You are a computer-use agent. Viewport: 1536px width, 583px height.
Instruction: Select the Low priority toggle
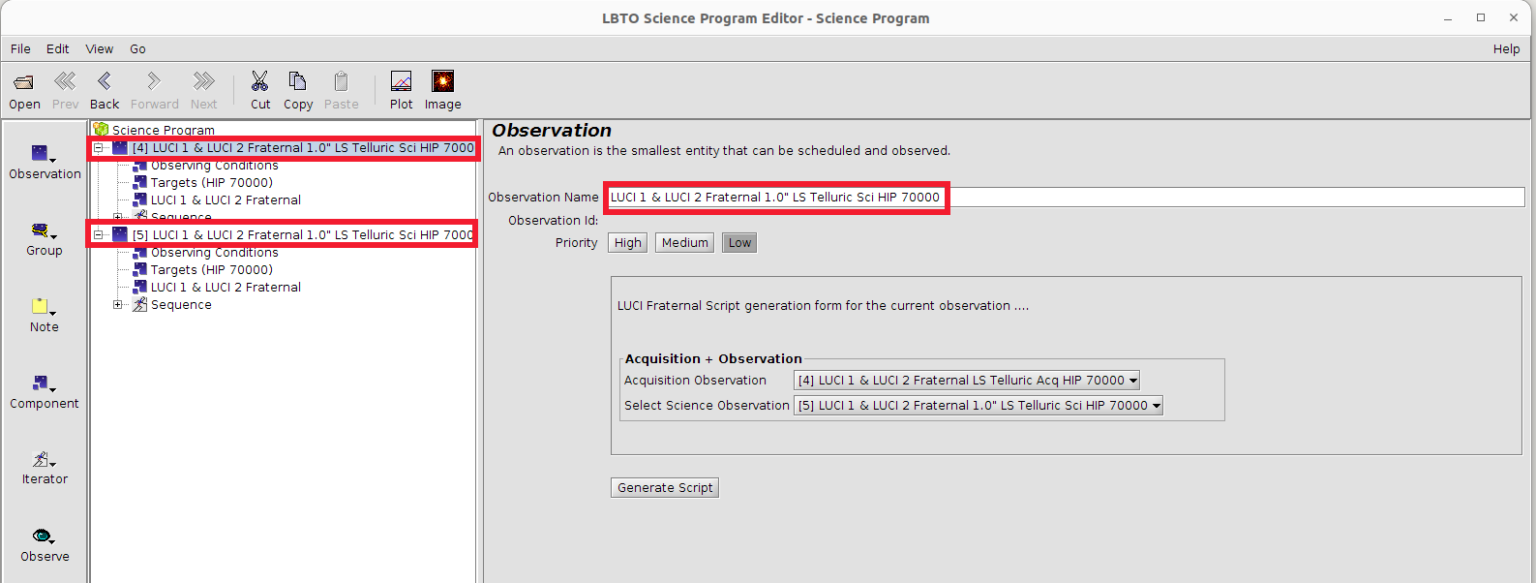tap(739, 243)
